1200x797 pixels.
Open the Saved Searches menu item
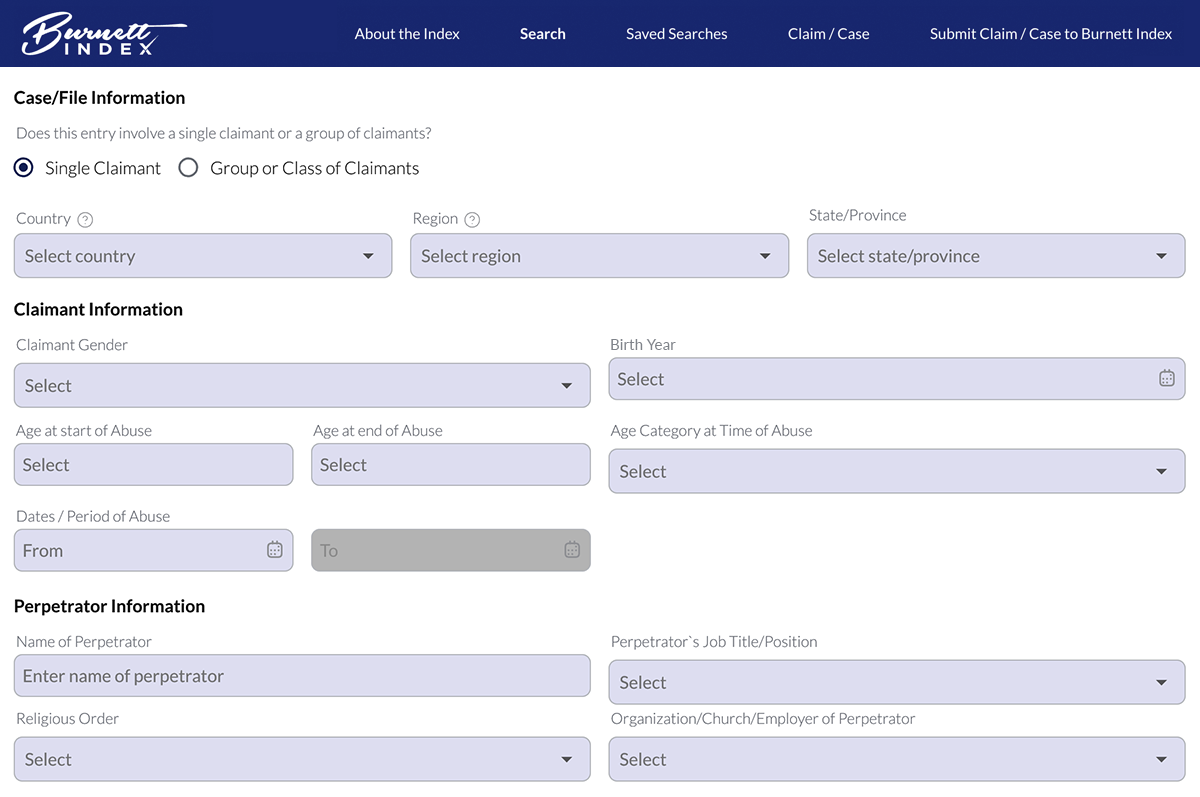[x=676, y=34]
